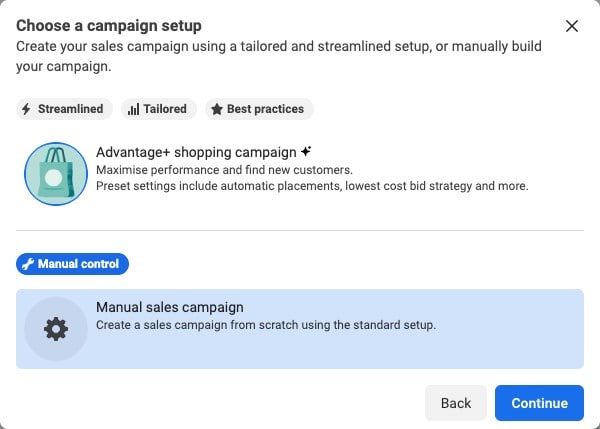Click the Manual control badge
This screenshot has height=429, width=600.
pos(72,264)
